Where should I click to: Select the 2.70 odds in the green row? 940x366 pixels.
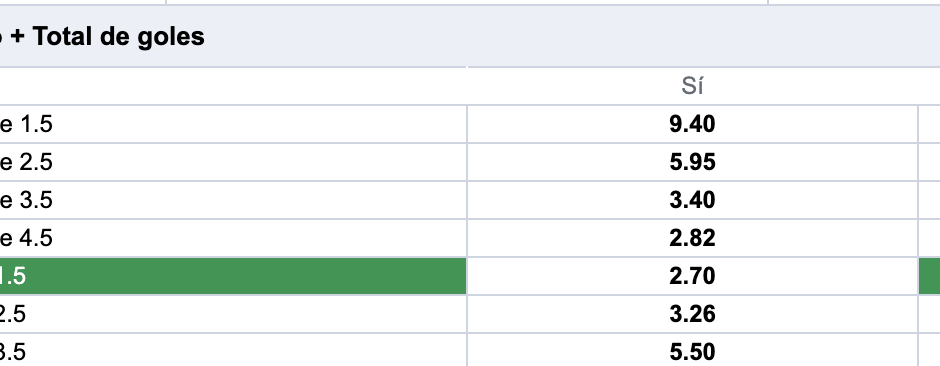coord(692,276)
